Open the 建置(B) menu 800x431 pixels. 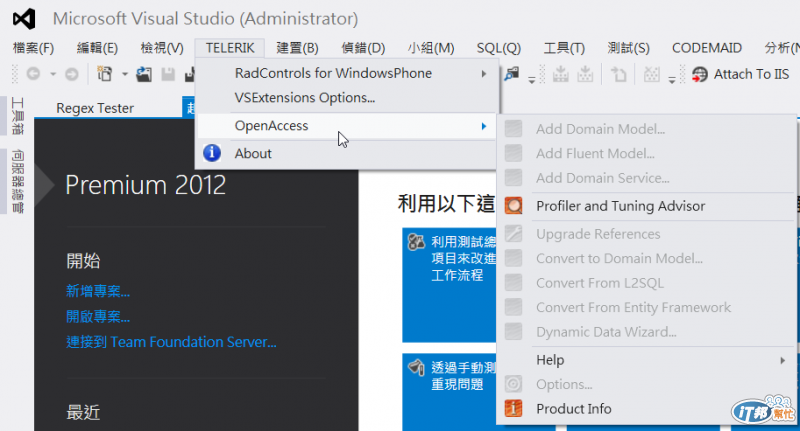coord(297,48)
